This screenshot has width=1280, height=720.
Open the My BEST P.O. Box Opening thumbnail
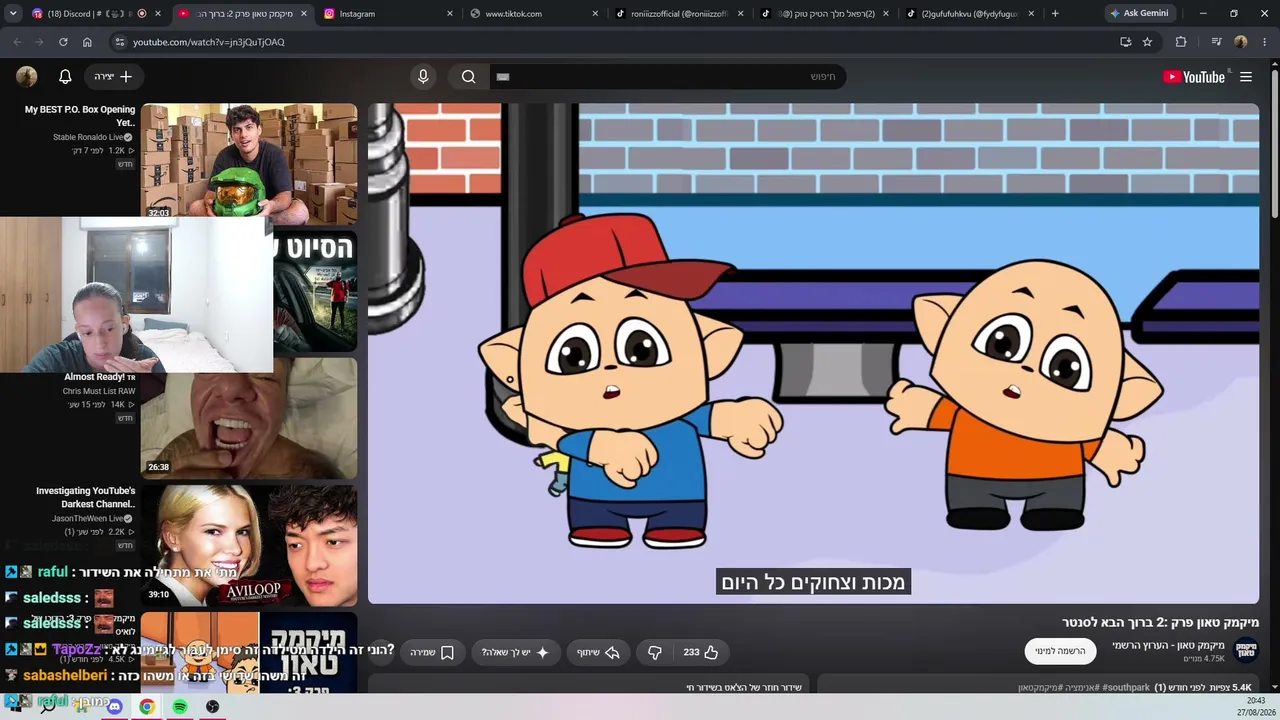(249, 162)
